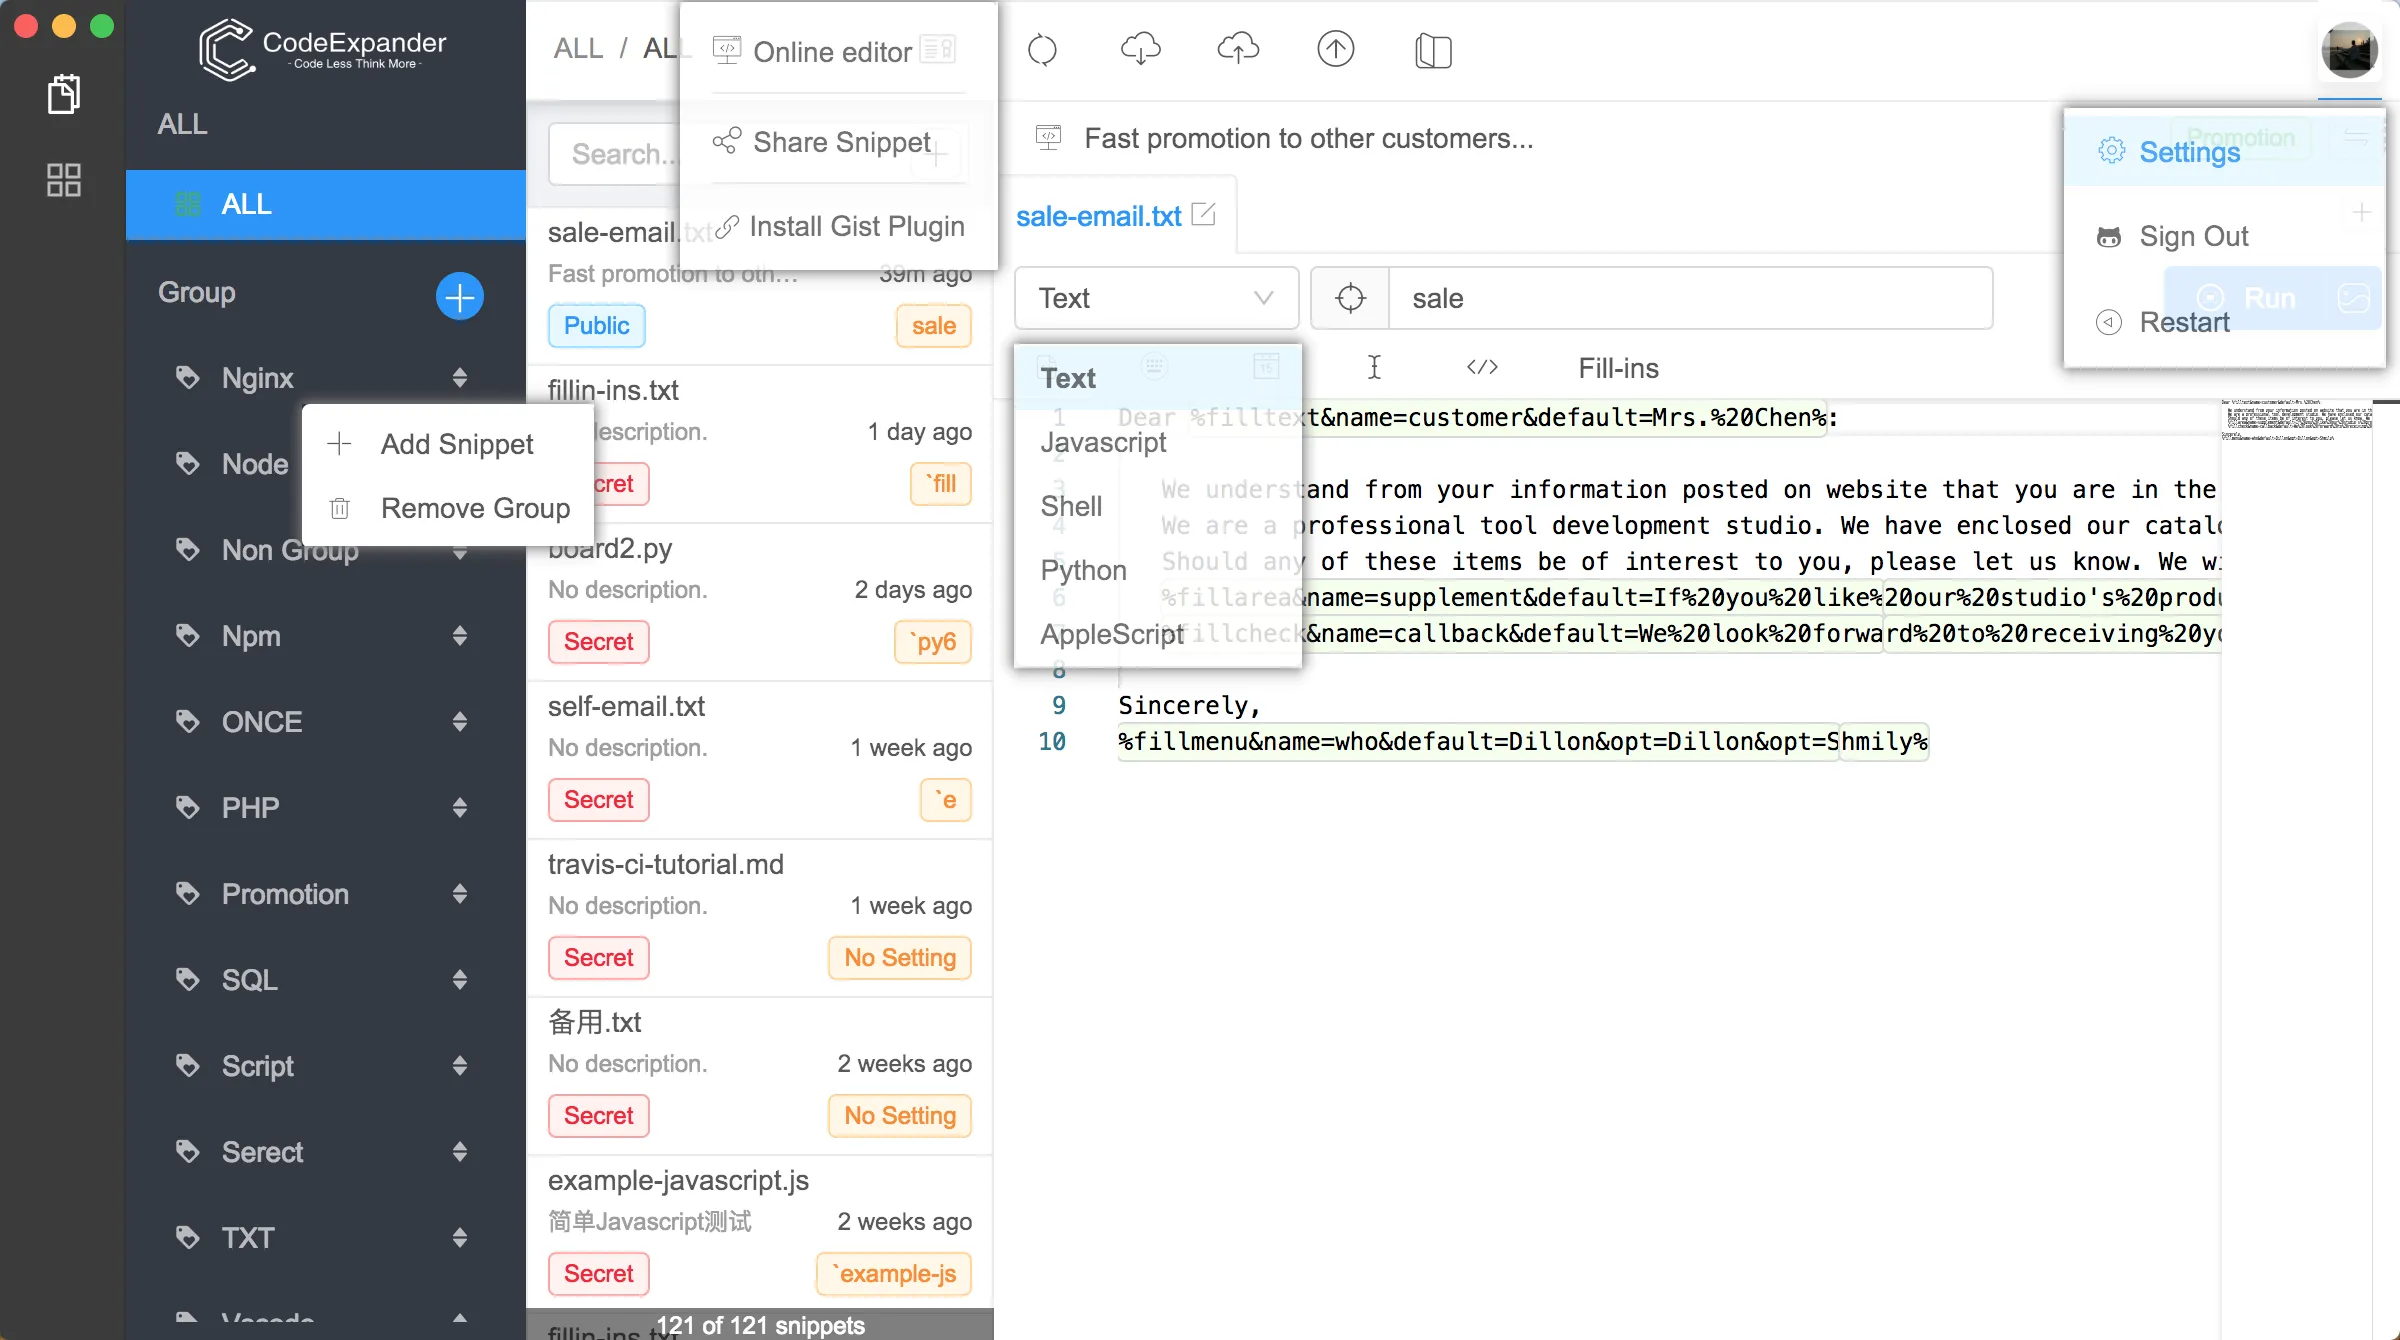Click the grid dashboard icon in the sidebar
Viewport: 2400px width, 1340px height.
[x=63, y=180]
